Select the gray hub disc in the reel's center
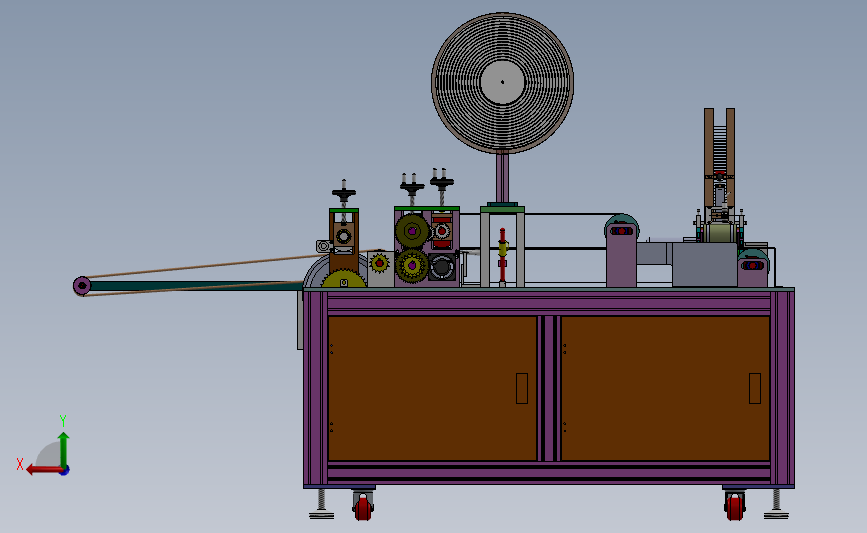The image size is (867, 533). (502, 82)
